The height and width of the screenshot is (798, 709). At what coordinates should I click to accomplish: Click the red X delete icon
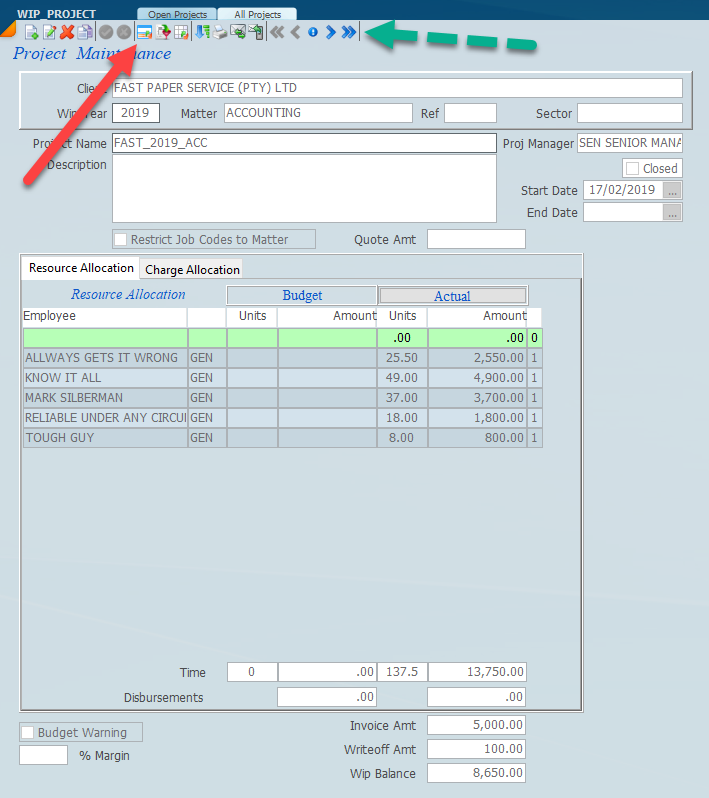coord(67,32)
